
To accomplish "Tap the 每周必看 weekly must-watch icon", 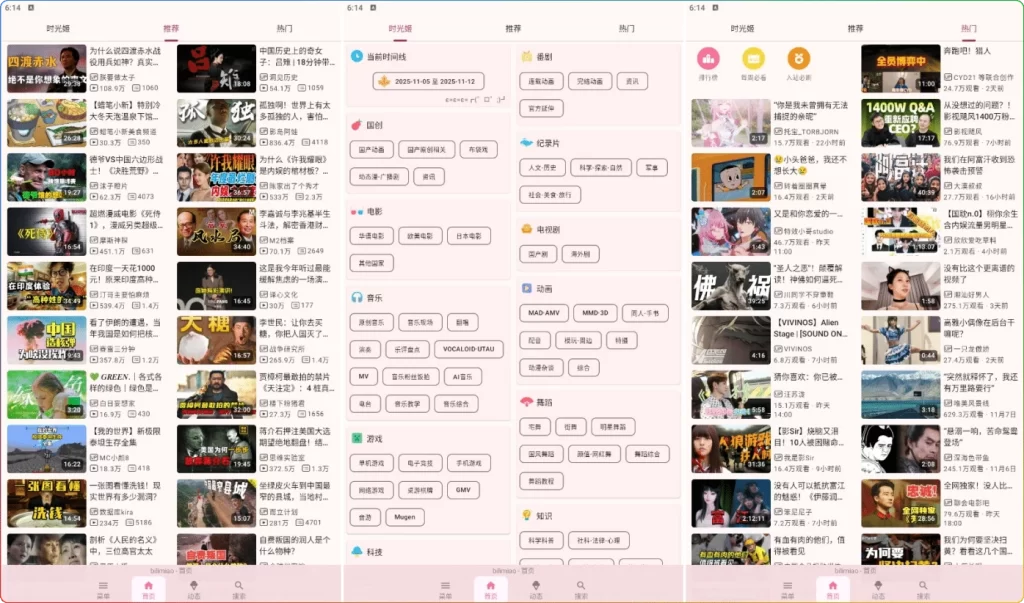I will coord(753,60).
